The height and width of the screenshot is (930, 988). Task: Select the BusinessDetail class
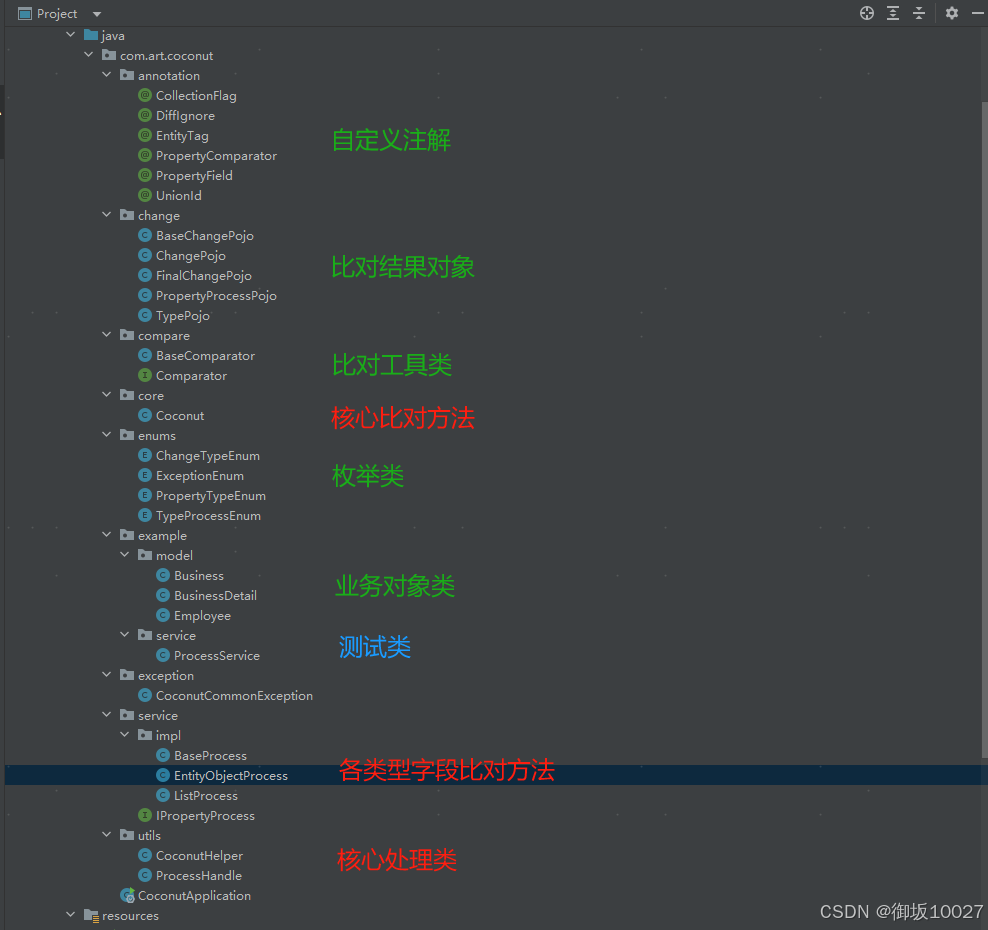point(215,595)
